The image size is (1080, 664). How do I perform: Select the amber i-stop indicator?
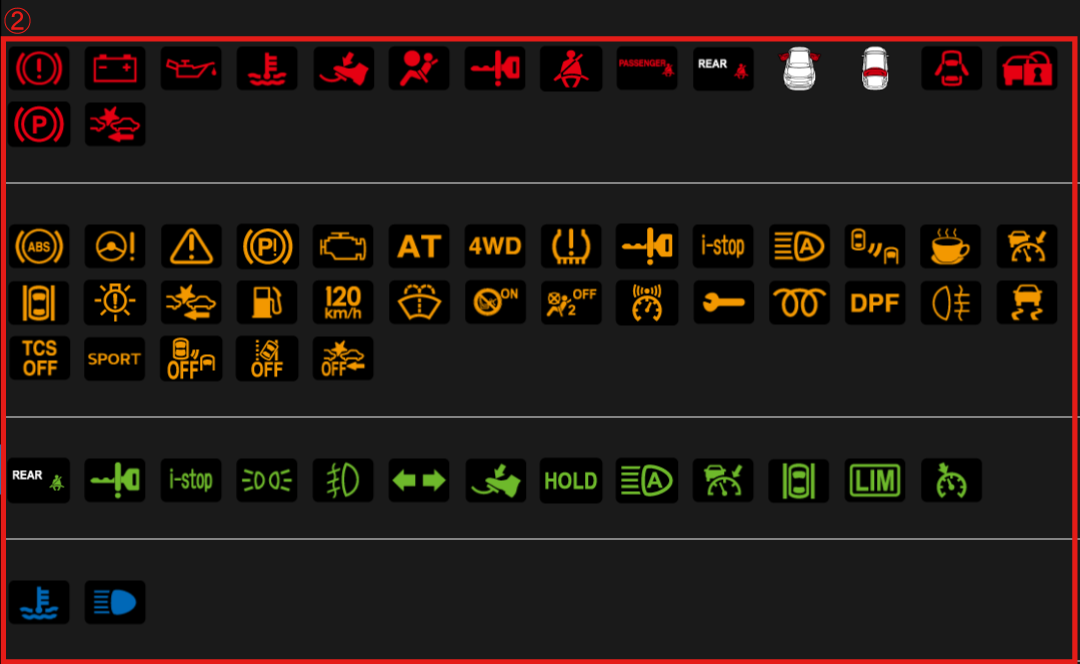(x=723, y=246)
